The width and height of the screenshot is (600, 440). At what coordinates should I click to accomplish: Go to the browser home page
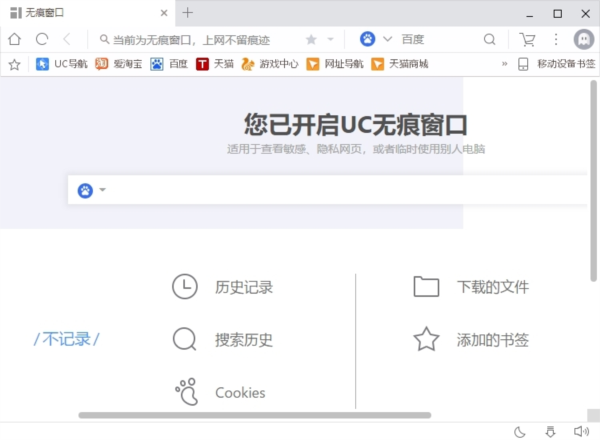coord(15,39)
